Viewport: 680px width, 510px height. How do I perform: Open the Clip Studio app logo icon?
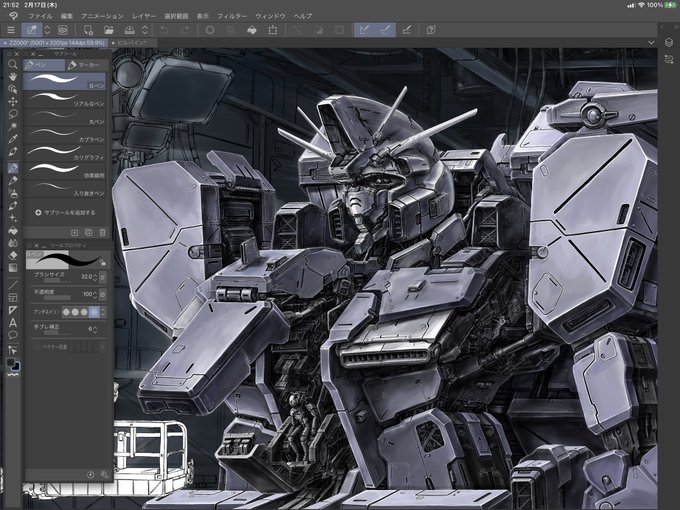[x=13, y=16]
